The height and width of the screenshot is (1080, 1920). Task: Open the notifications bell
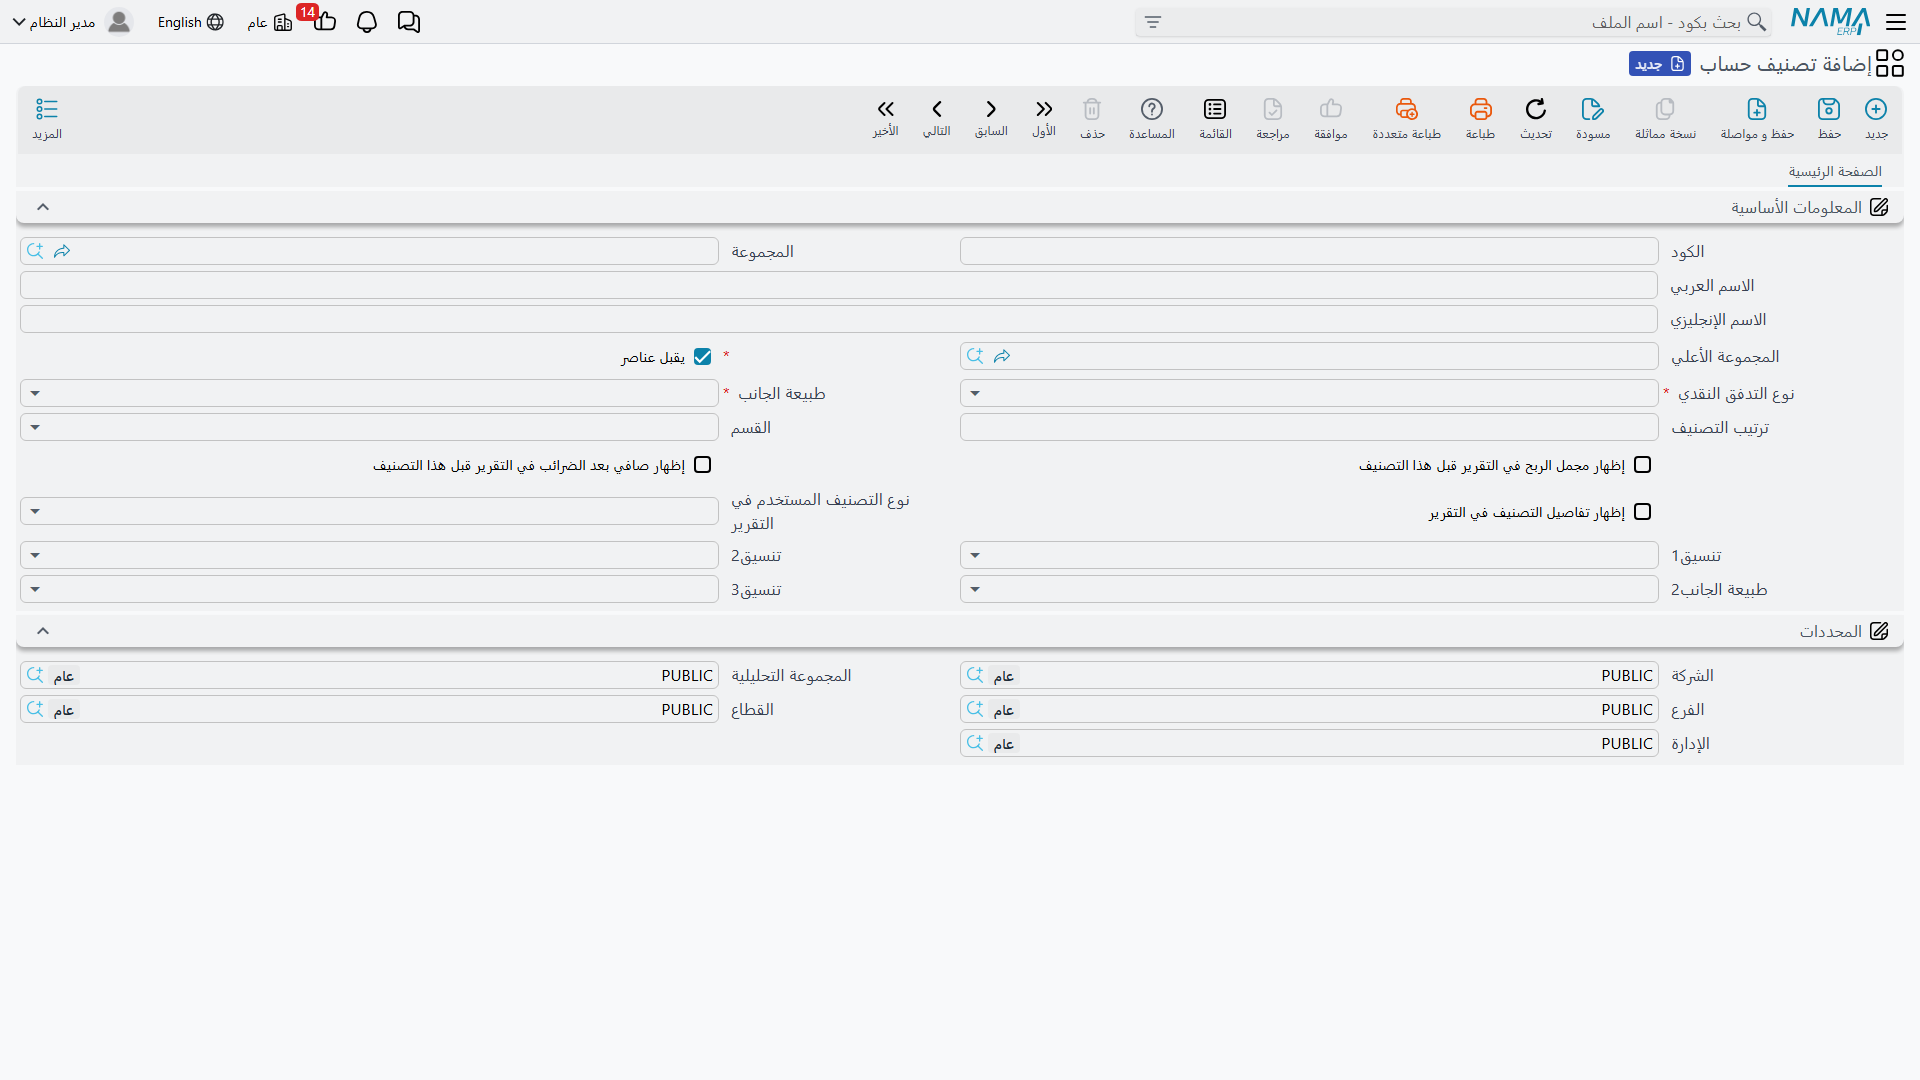coord(367,22)
